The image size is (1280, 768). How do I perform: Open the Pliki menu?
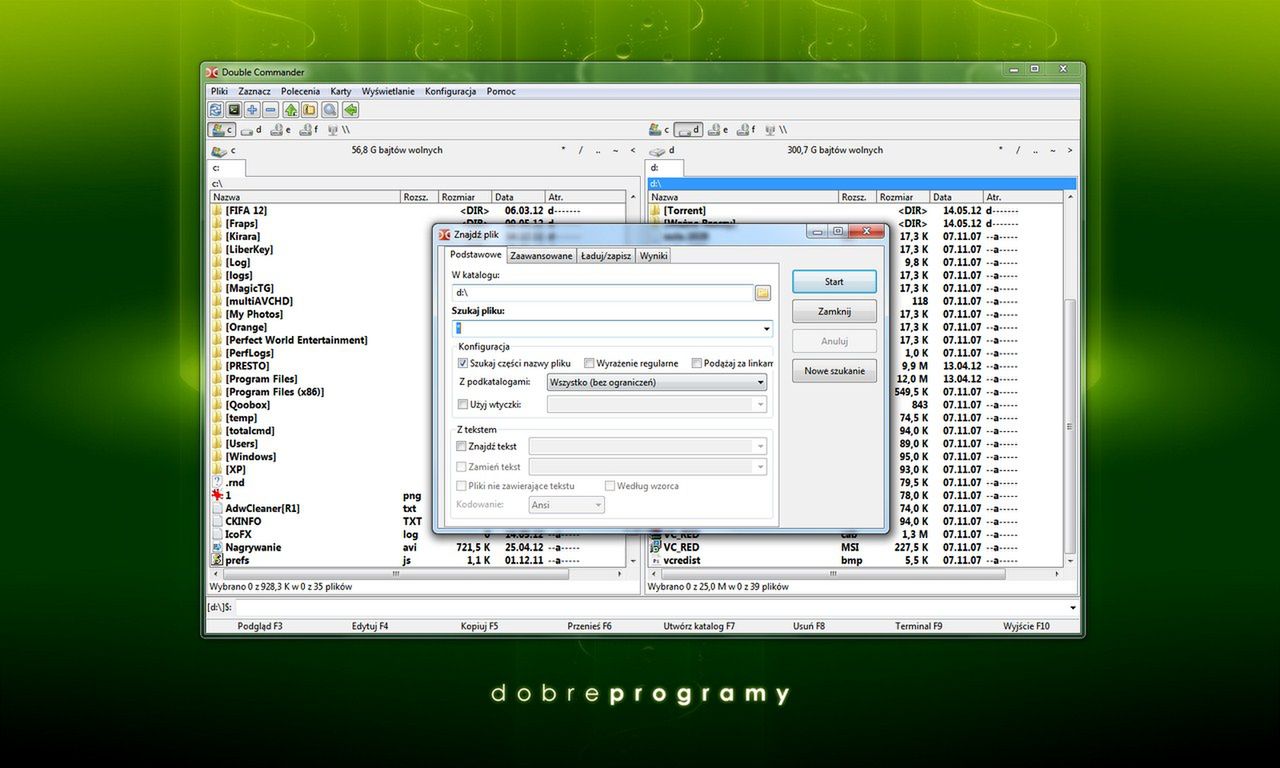pos(219,91)
